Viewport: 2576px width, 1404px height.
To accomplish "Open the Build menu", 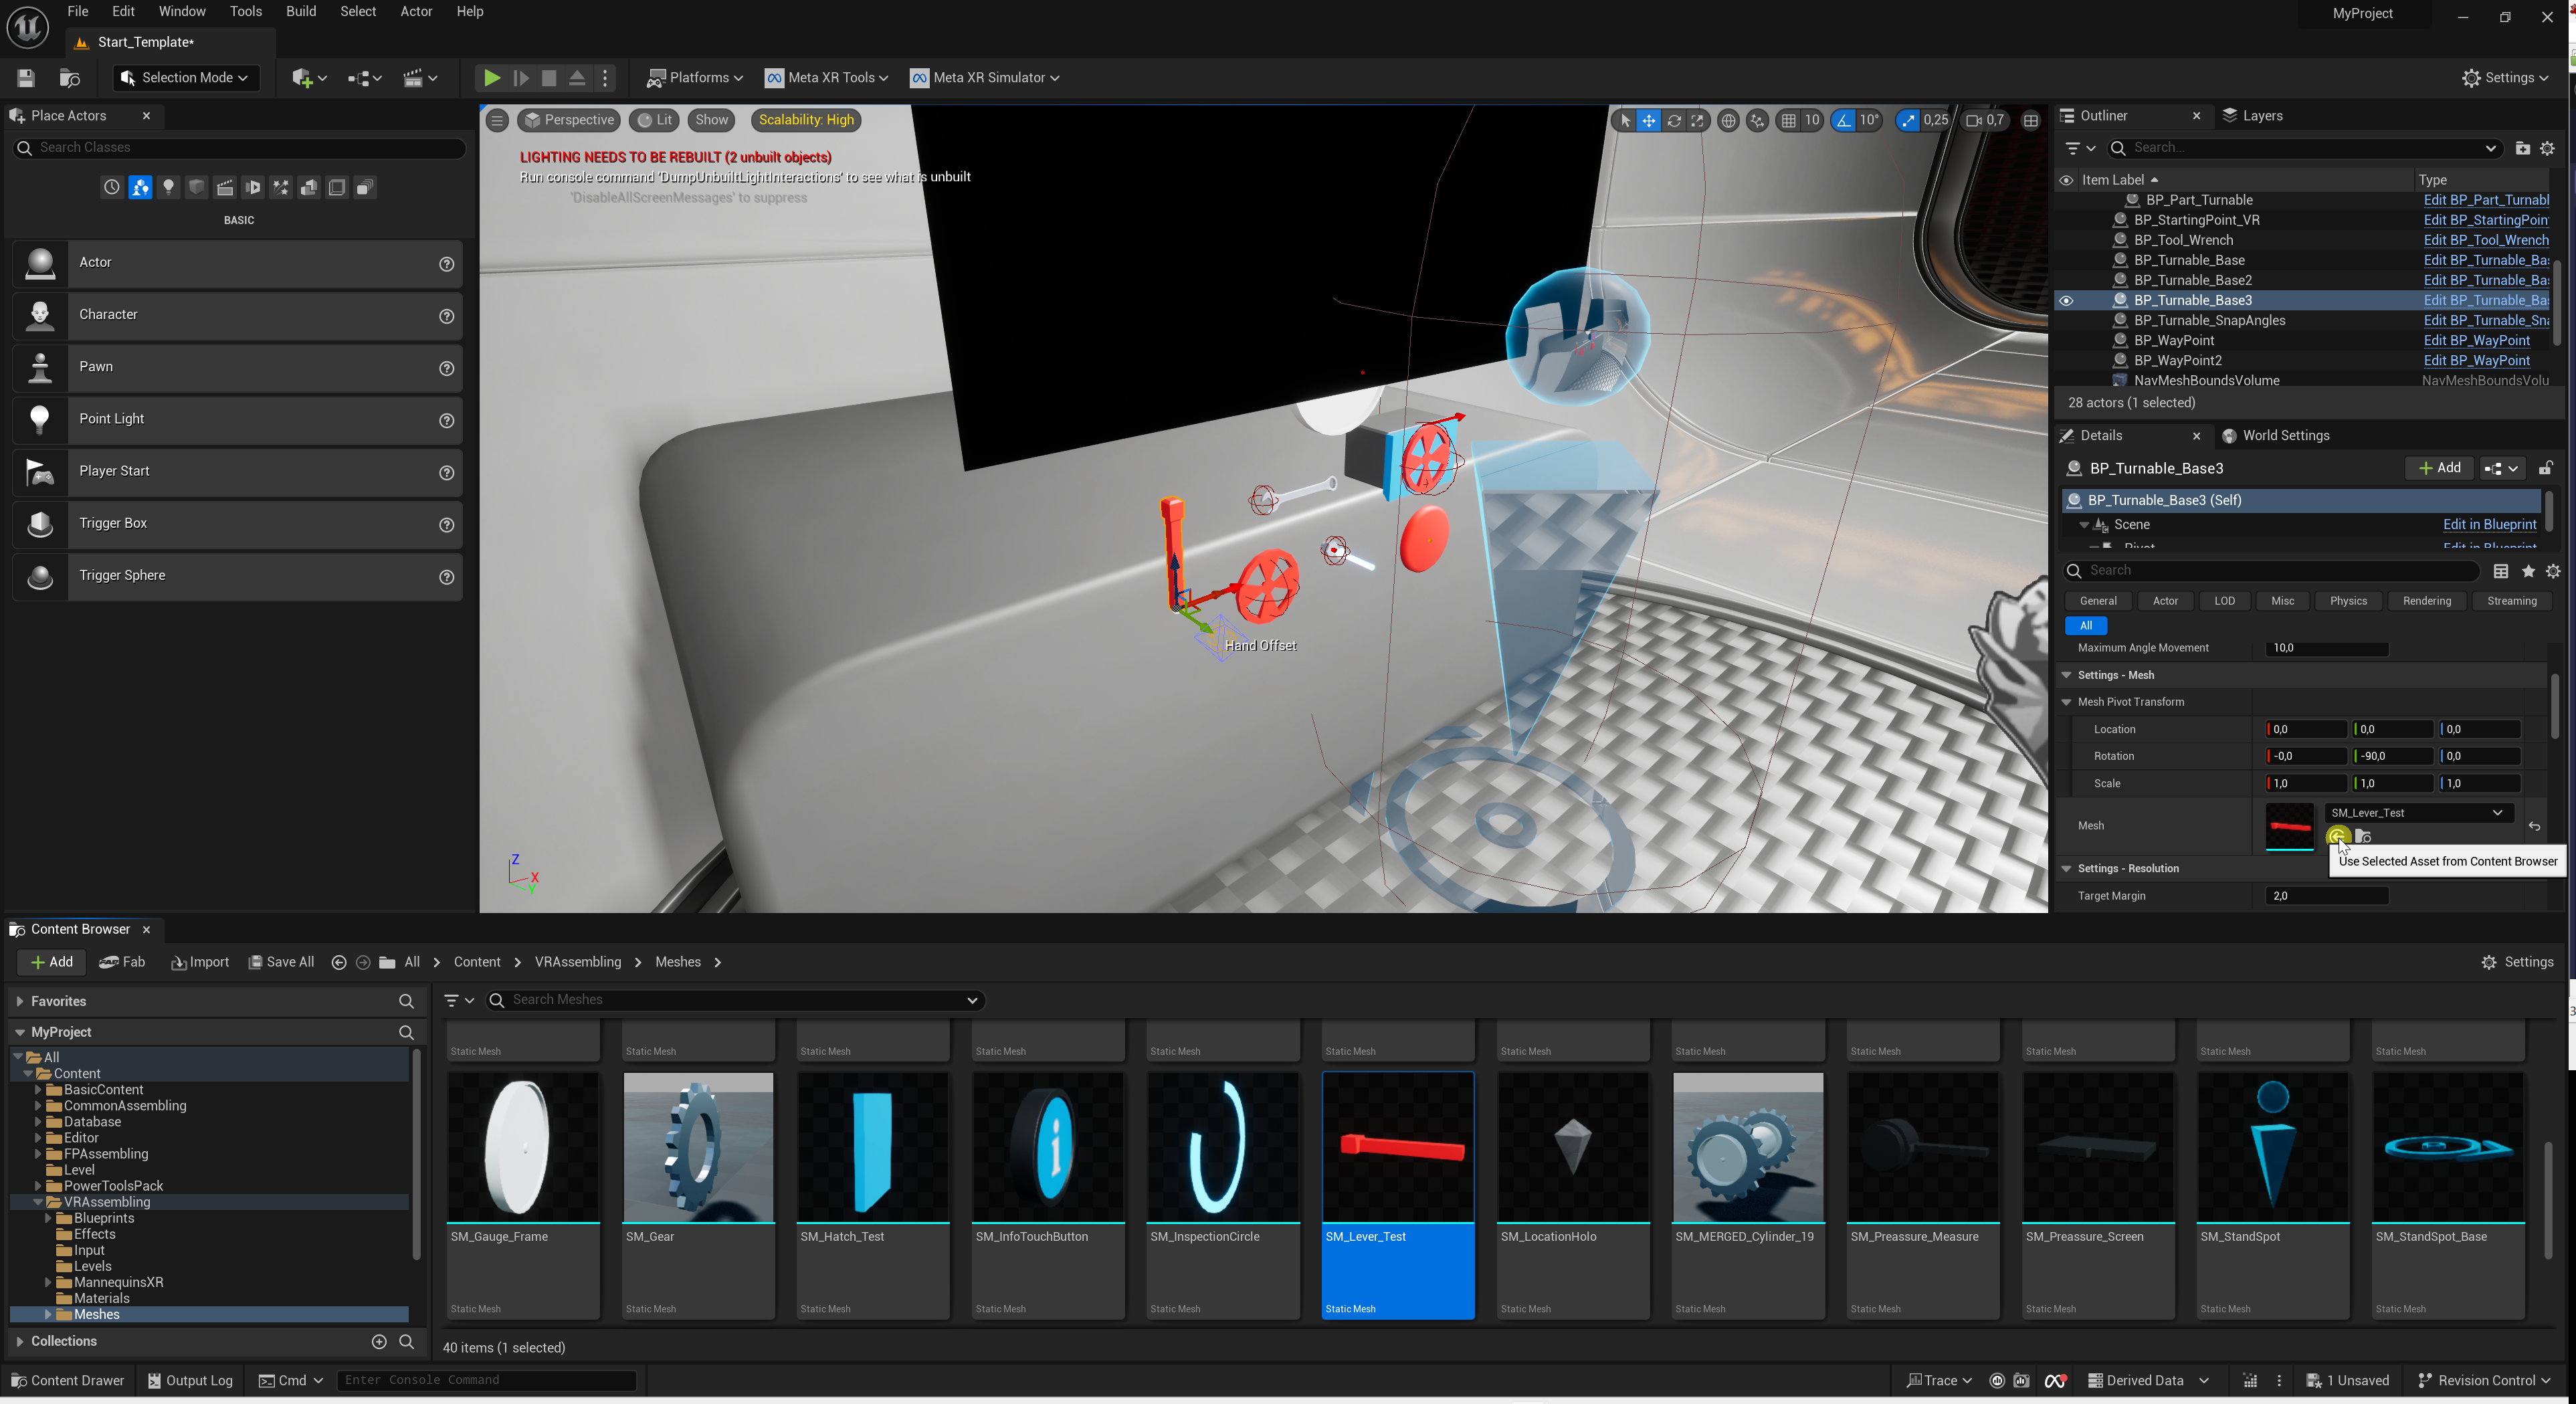I will pyautogui.click(x=300, y=11).
